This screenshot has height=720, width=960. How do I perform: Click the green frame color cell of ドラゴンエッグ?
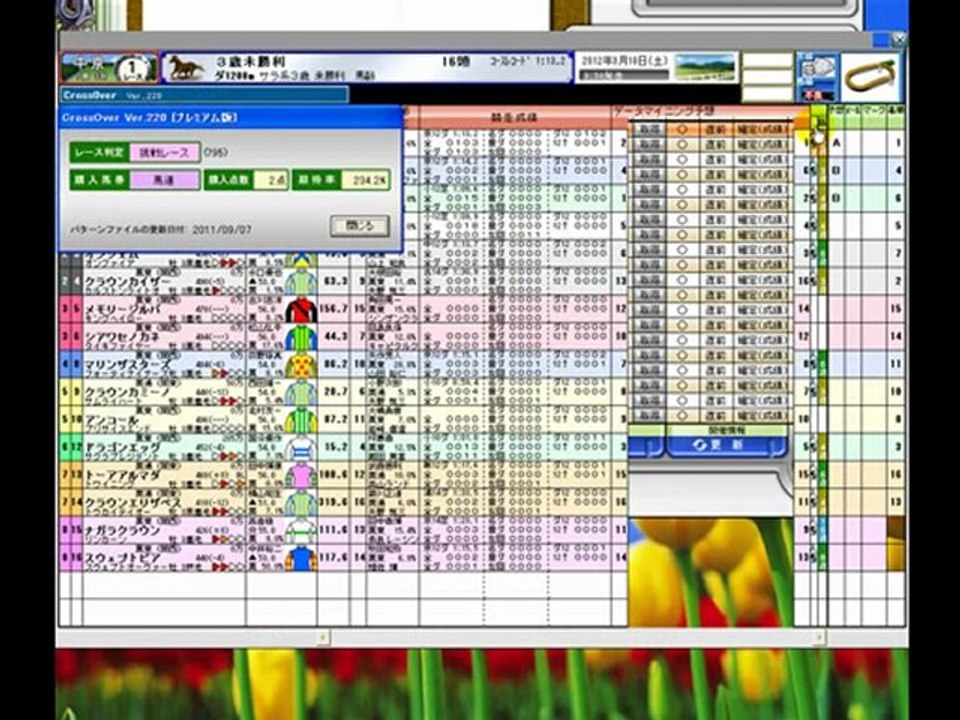tap(66, 448)
